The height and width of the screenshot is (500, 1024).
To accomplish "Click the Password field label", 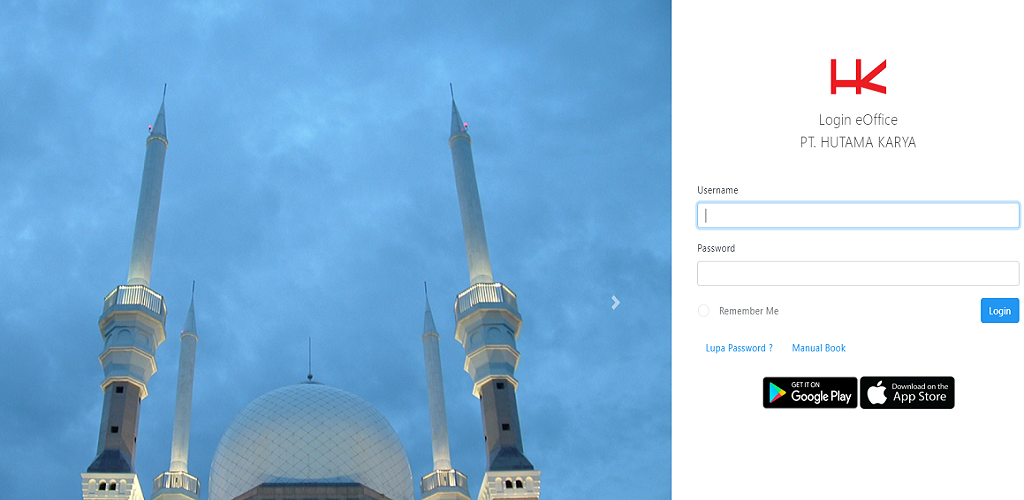I will (716, 248).
